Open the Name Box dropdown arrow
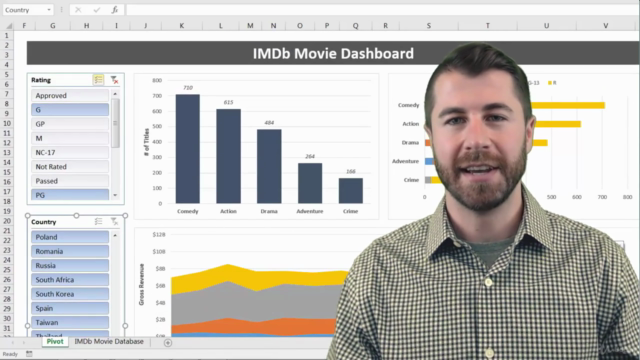Image resolution: width=640 pixels, height=360 pixels. pos(49,10)
